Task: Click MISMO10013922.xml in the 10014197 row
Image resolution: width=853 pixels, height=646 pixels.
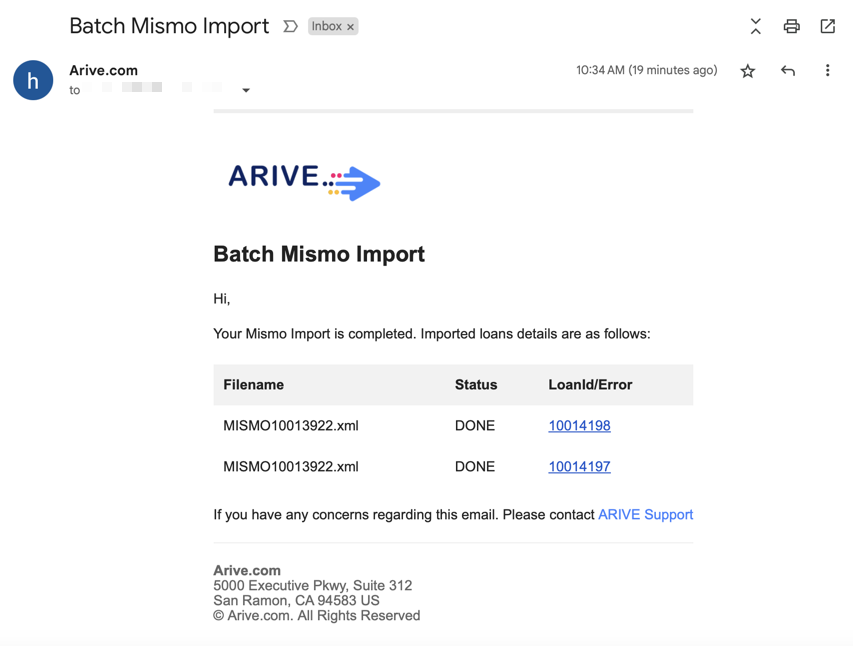Action: 291,466
